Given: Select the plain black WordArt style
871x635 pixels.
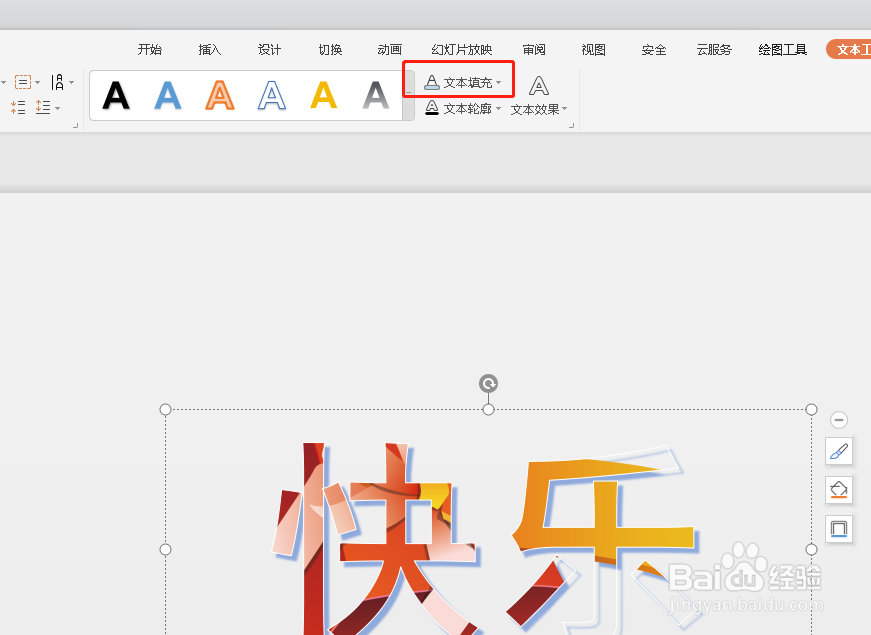Looking at the screenshot, I should tap(116, 95).
